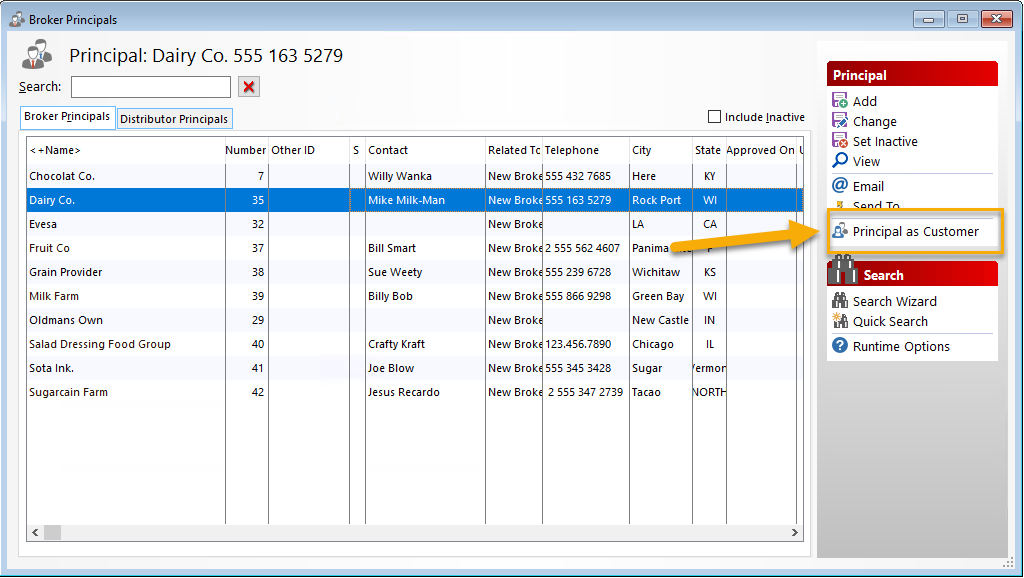Click the horizontal scrollbar thumb
Viewport: 1024px width, 578px height.
point(52,532)
